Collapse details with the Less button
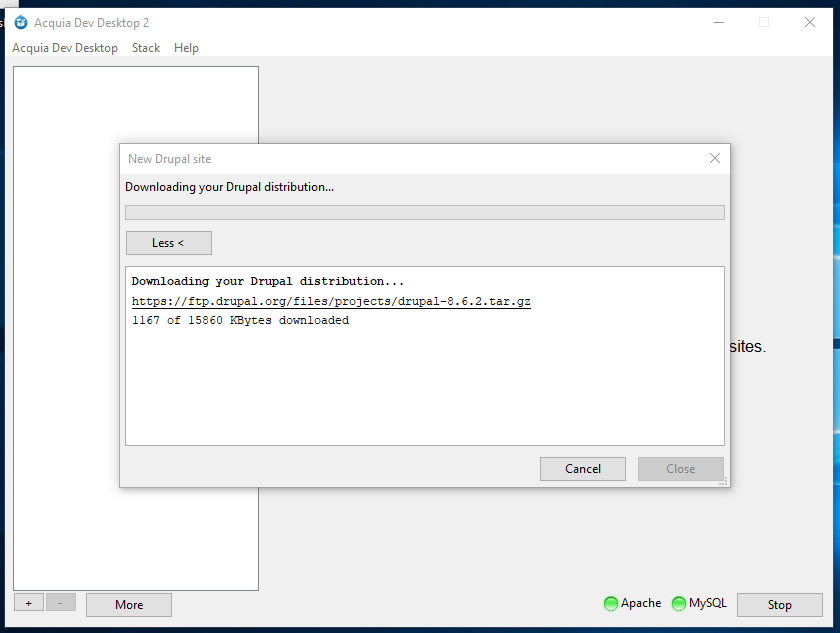This screenshot has width=840, height=633. (x=169, y=243)
